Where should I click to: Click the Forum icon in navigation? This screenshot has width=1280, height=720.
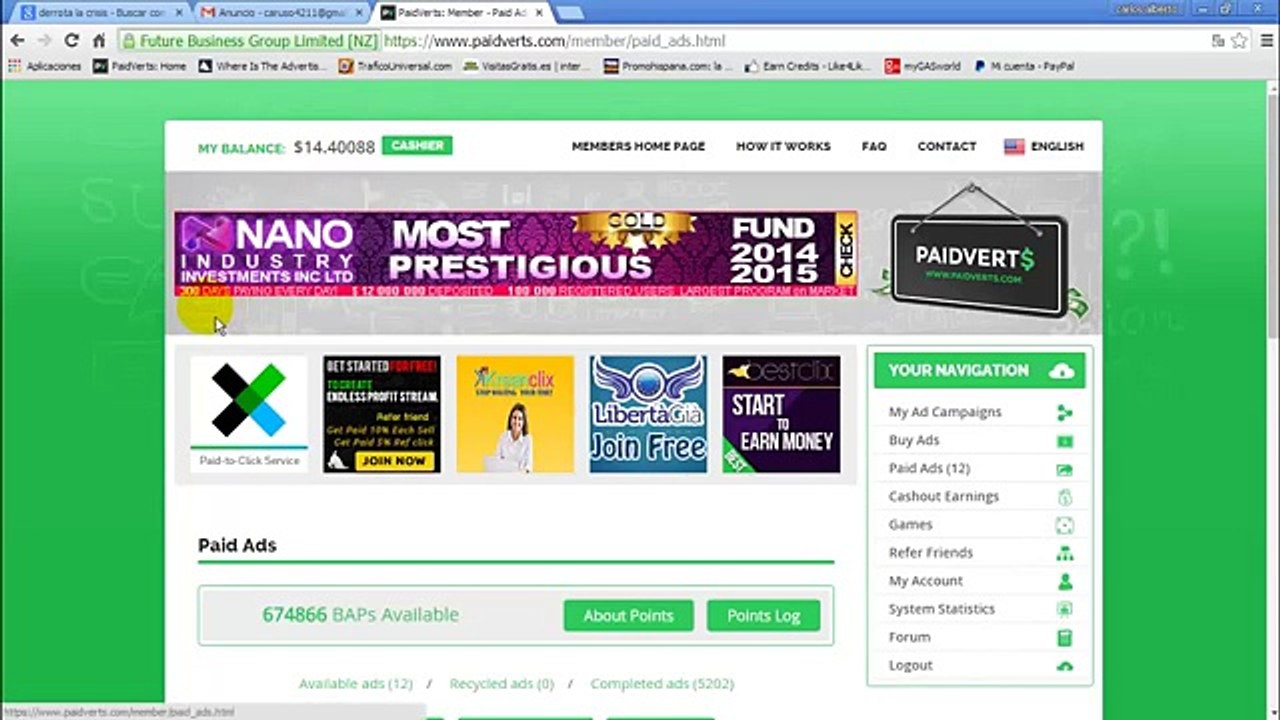pos(1064,637)
